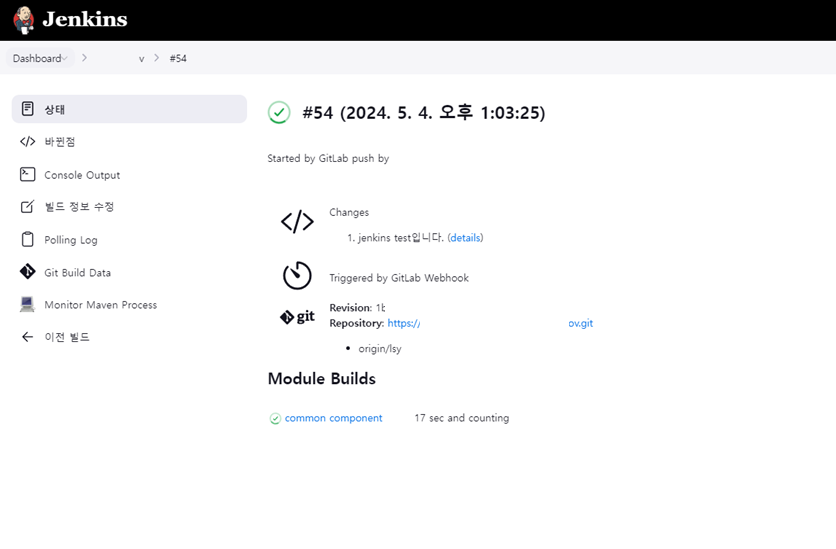Open 빌드 정보 수정 menu item
836x549 pixels.
(79, 207)
